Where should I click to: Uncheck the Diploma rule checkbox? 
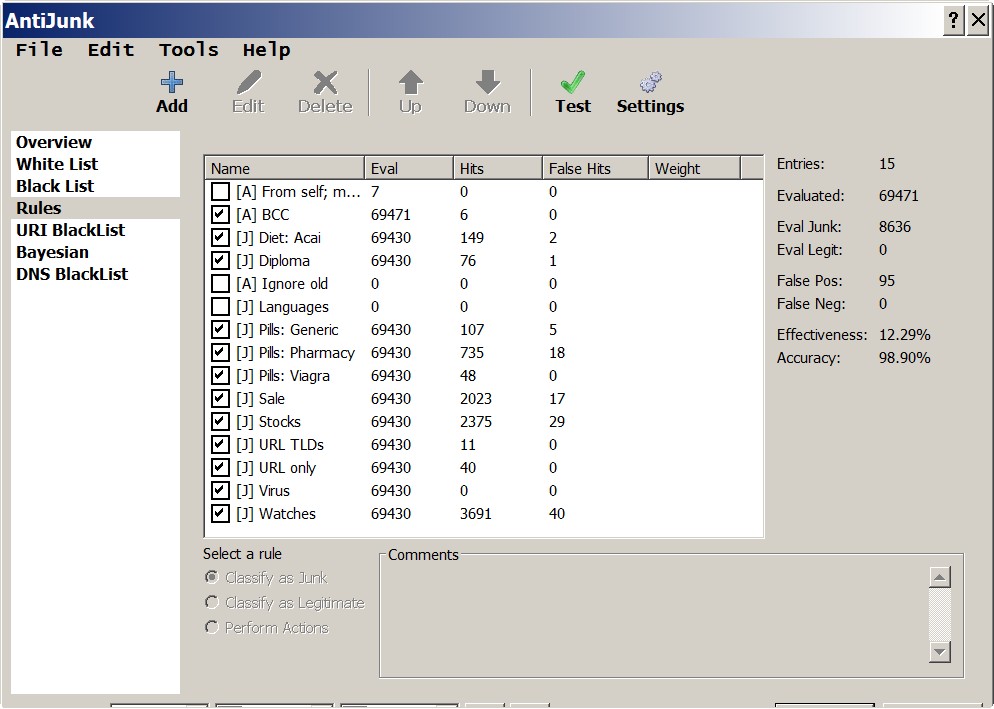[220, 261]
